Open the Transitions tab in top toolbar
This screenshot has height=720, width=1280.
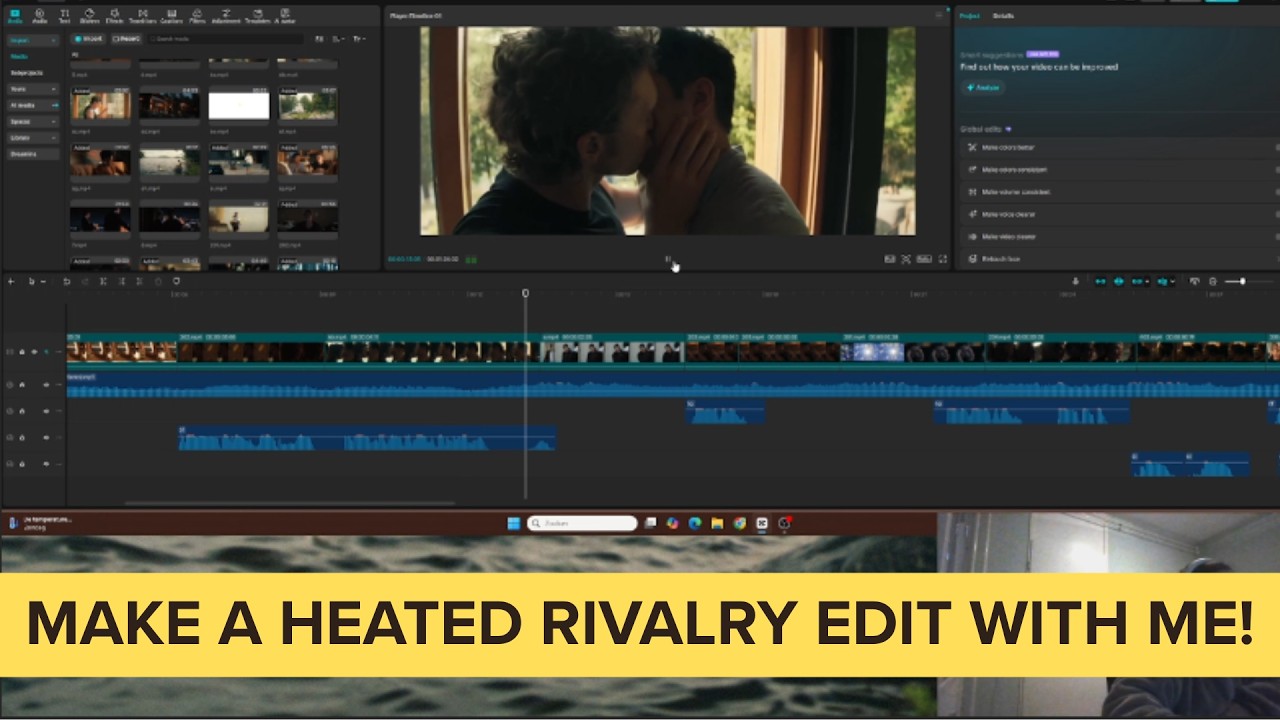click(142, 16)
